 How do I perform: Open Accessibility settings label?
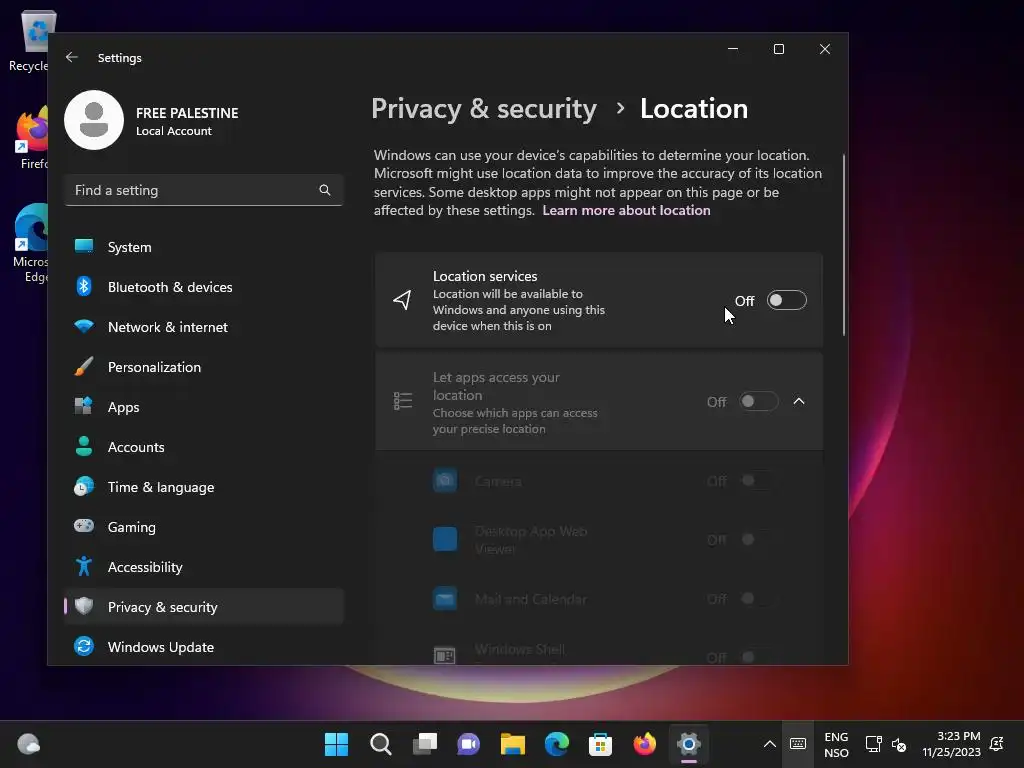(x=145, y=567)
